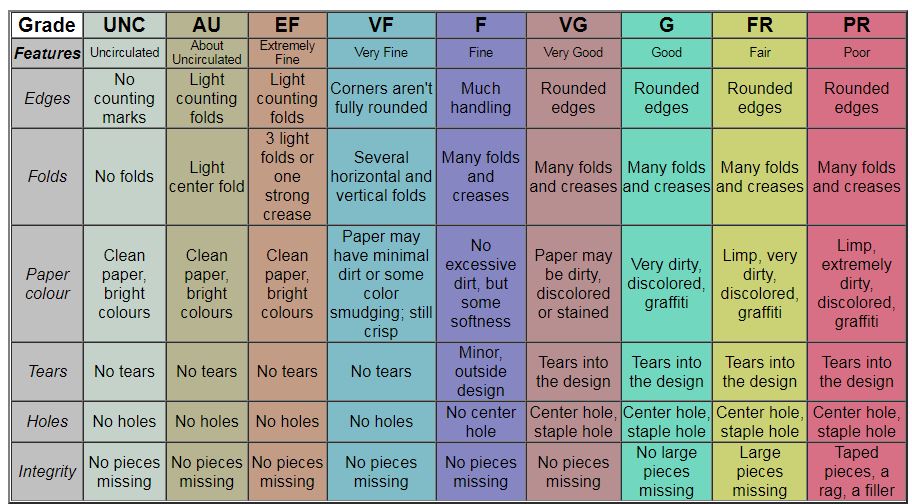Select the VF column header

pyautogui.click(x=381, y=25)
